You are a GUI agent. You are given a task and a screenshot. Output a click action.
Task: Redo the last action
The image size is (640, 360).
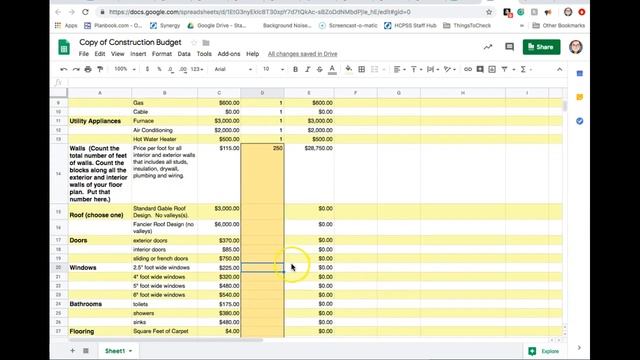click(76, 69)
